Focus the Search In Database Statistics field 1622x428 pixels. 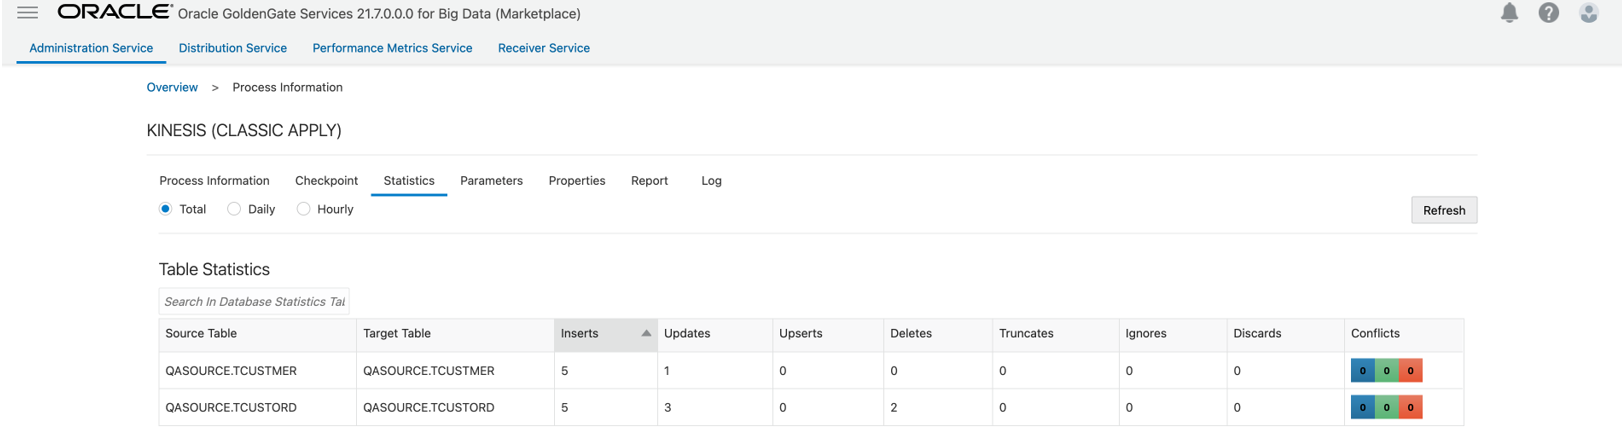pyautogui.click(x=254, y=301)
